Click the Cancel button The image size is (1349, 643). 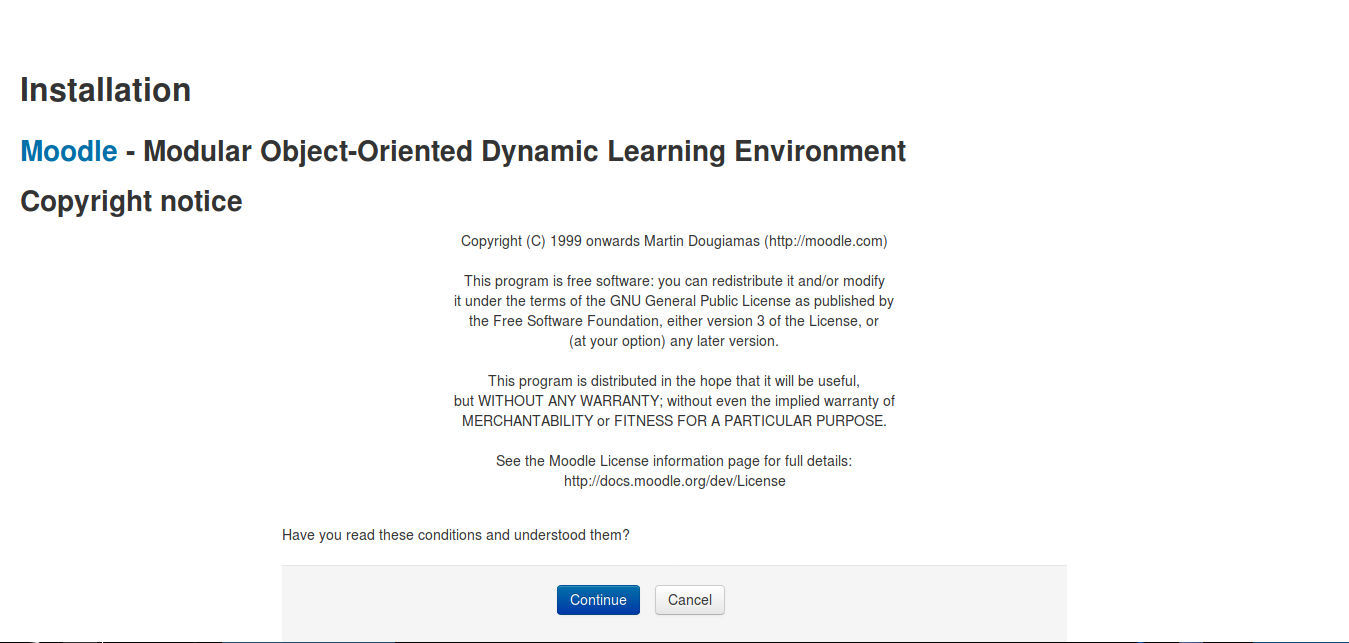point(690,600)
